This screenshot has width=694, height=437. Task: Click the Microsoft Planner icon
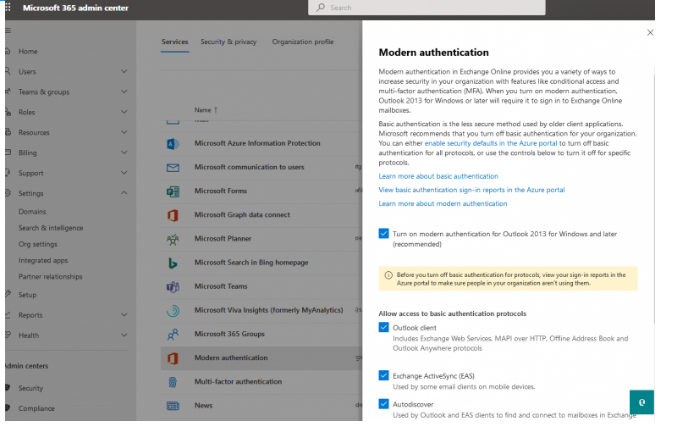coord(173,239)
